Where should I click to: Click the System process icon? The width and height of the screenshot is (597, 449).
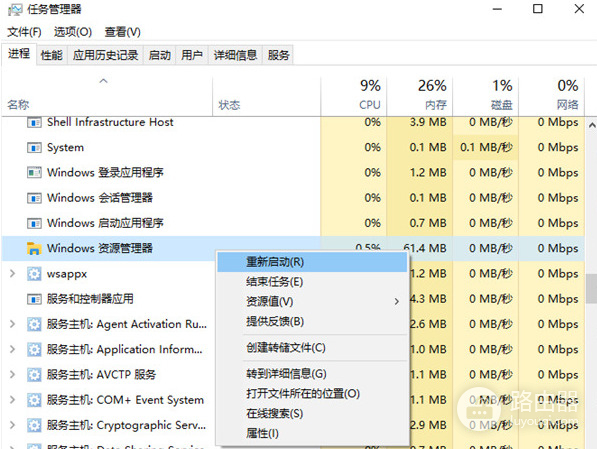34,147
